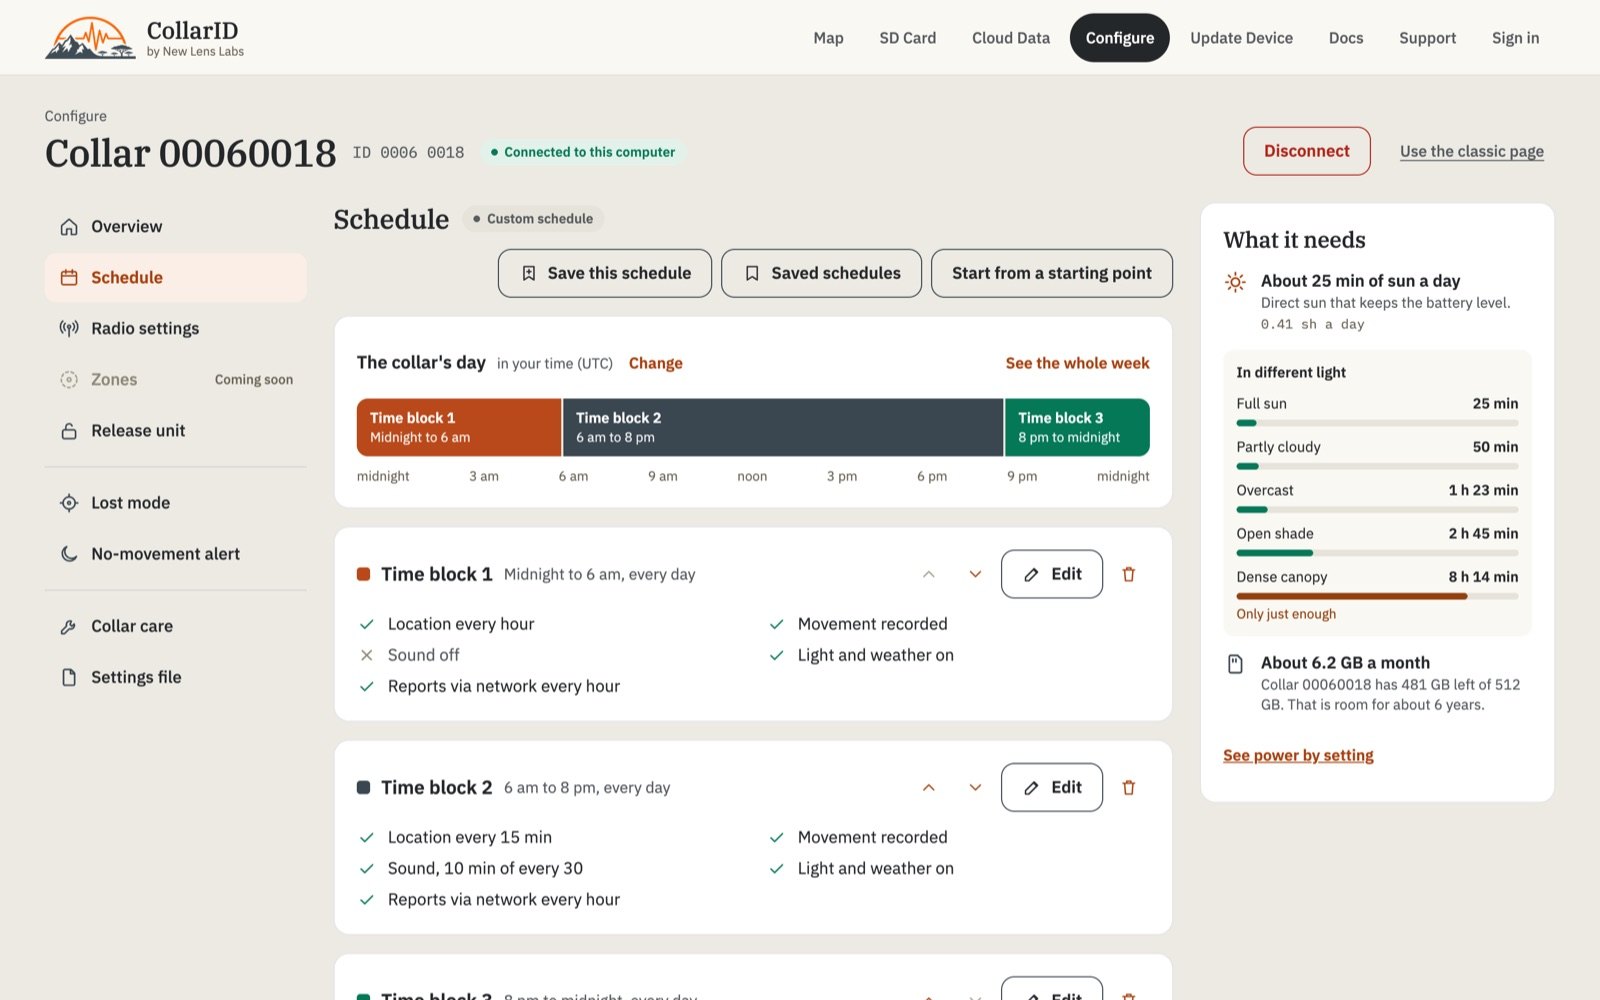Open Collar care in the sidebar
This screenshot has height=1000, width=1600.
pyautogui.click(x=176, y=627)
